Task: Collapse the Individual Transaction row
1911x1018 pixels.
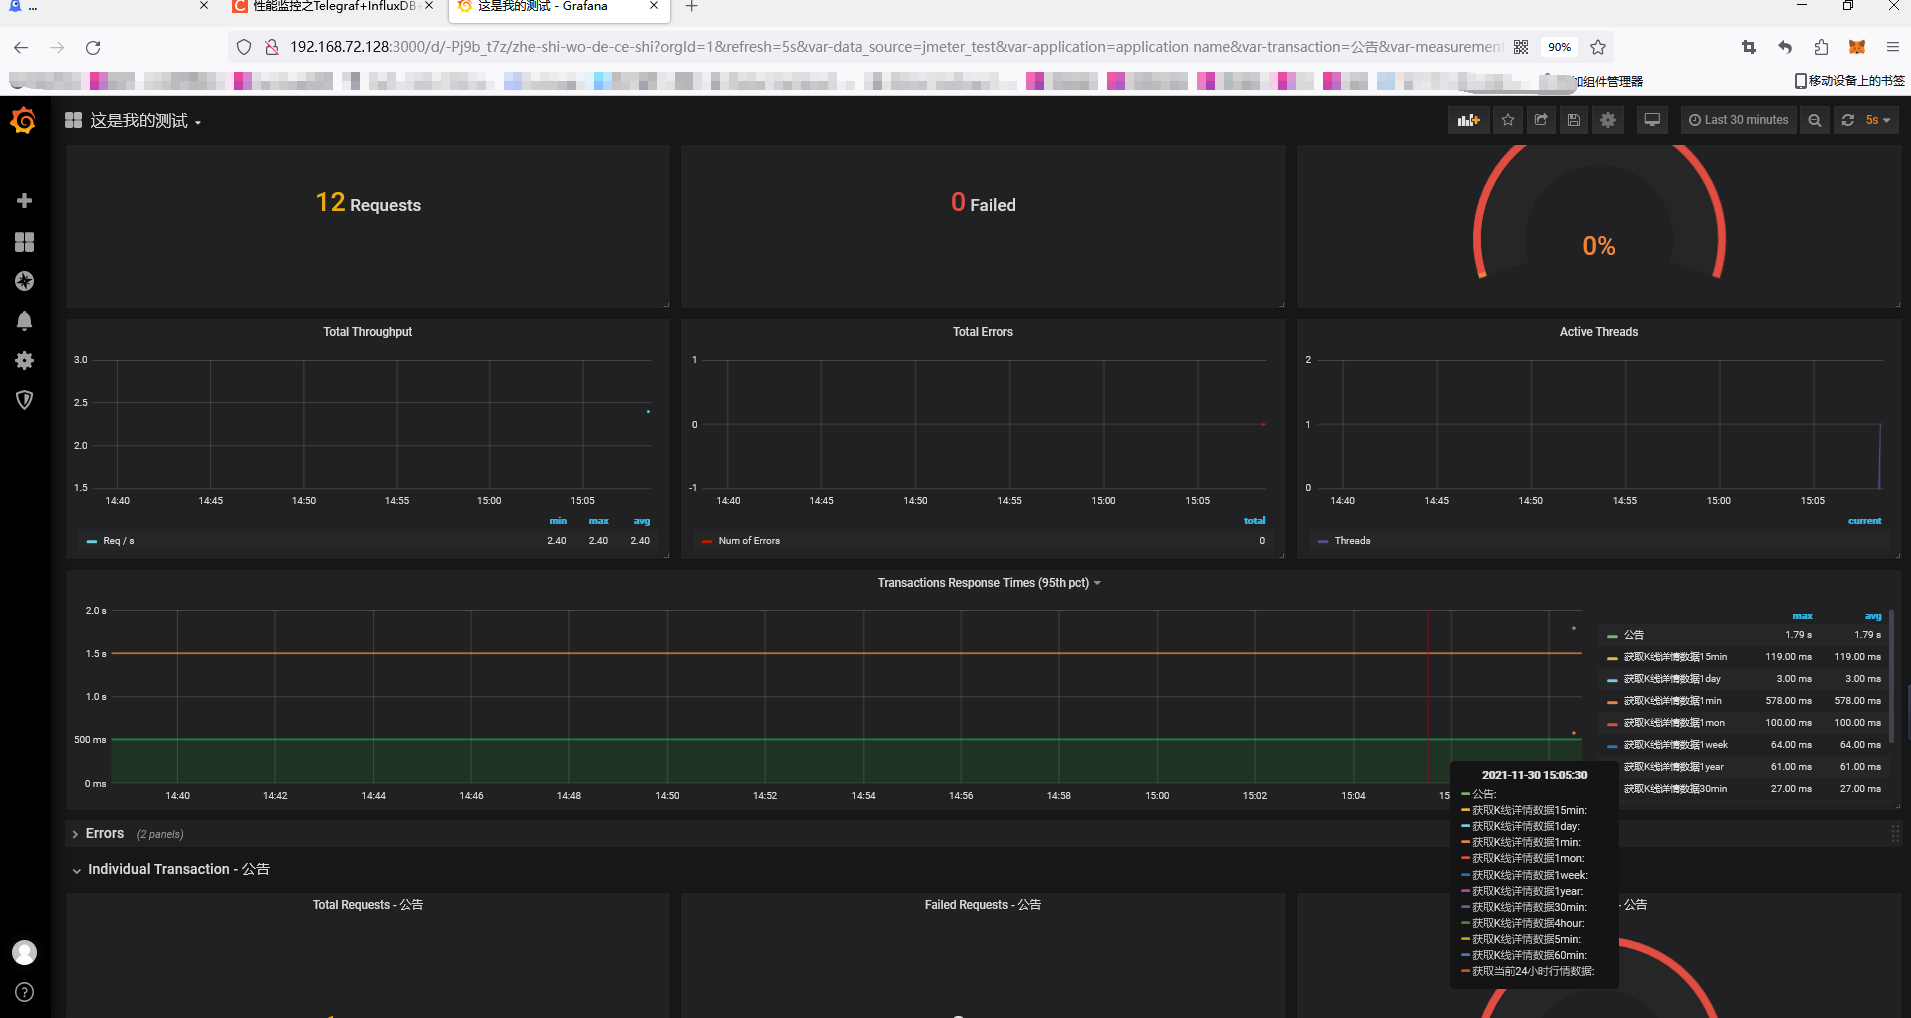Action: [x=178, y=869]
